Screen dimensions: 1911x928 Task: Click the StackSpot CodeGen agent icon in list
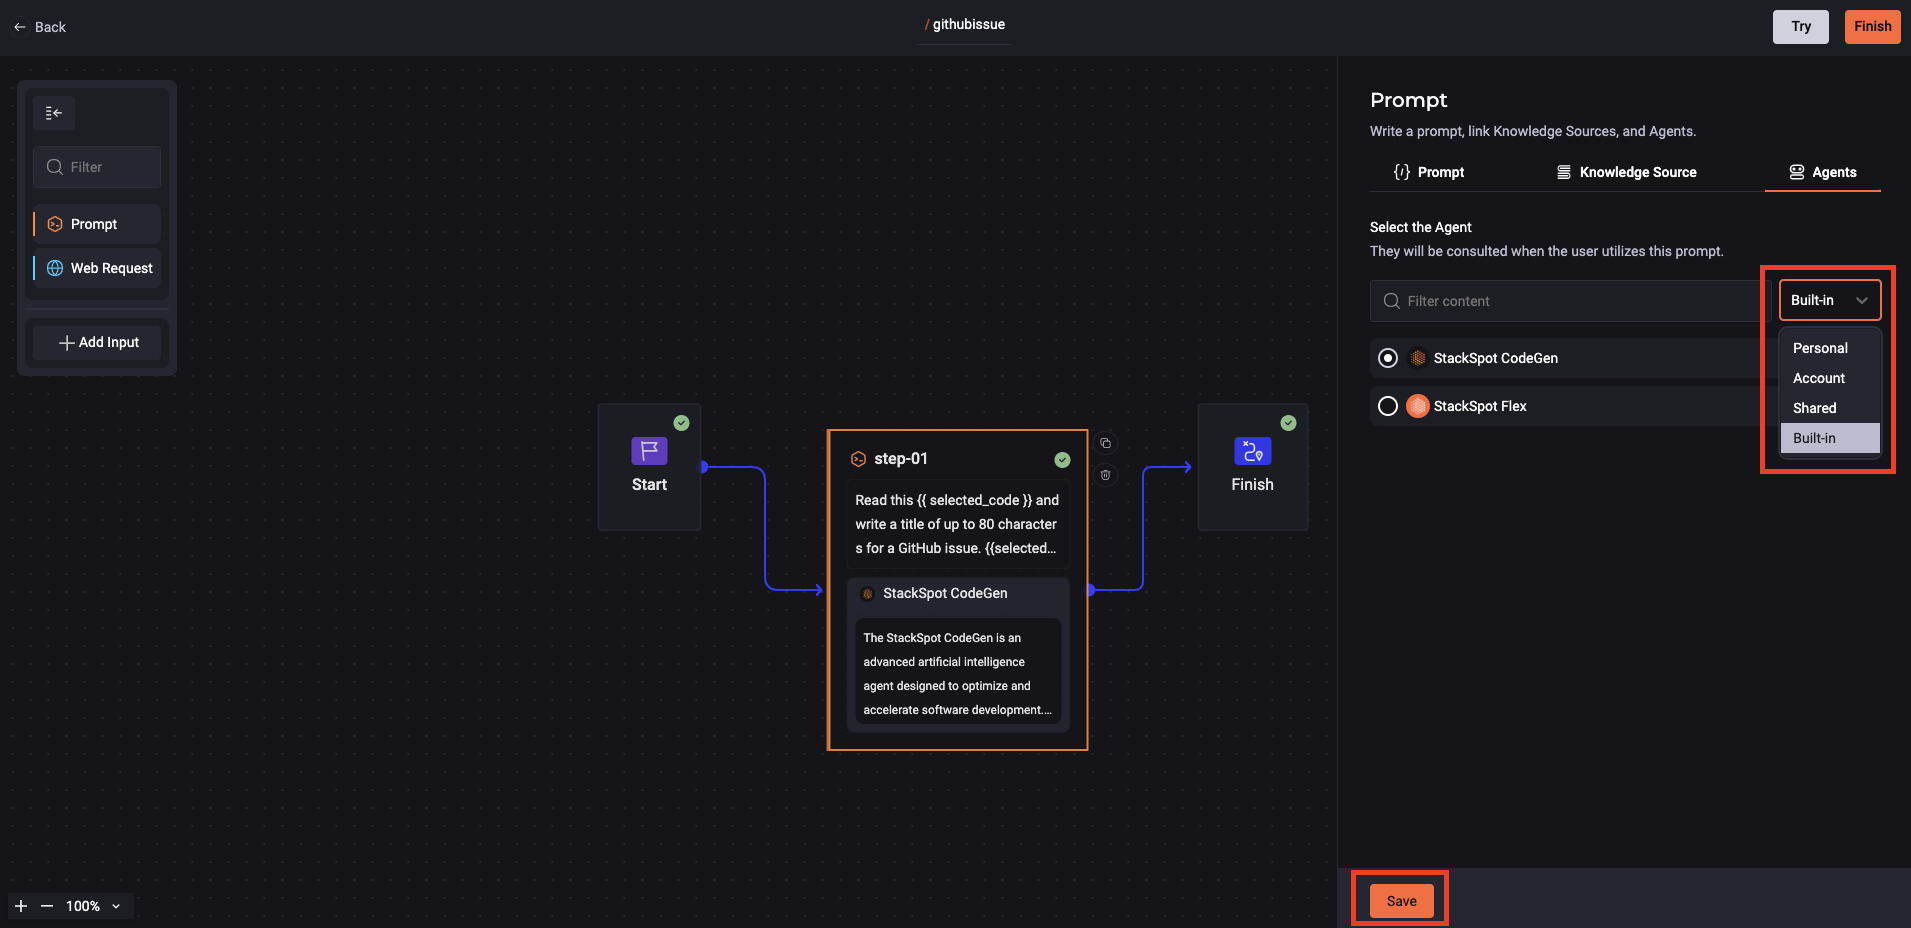[1418, 358]
